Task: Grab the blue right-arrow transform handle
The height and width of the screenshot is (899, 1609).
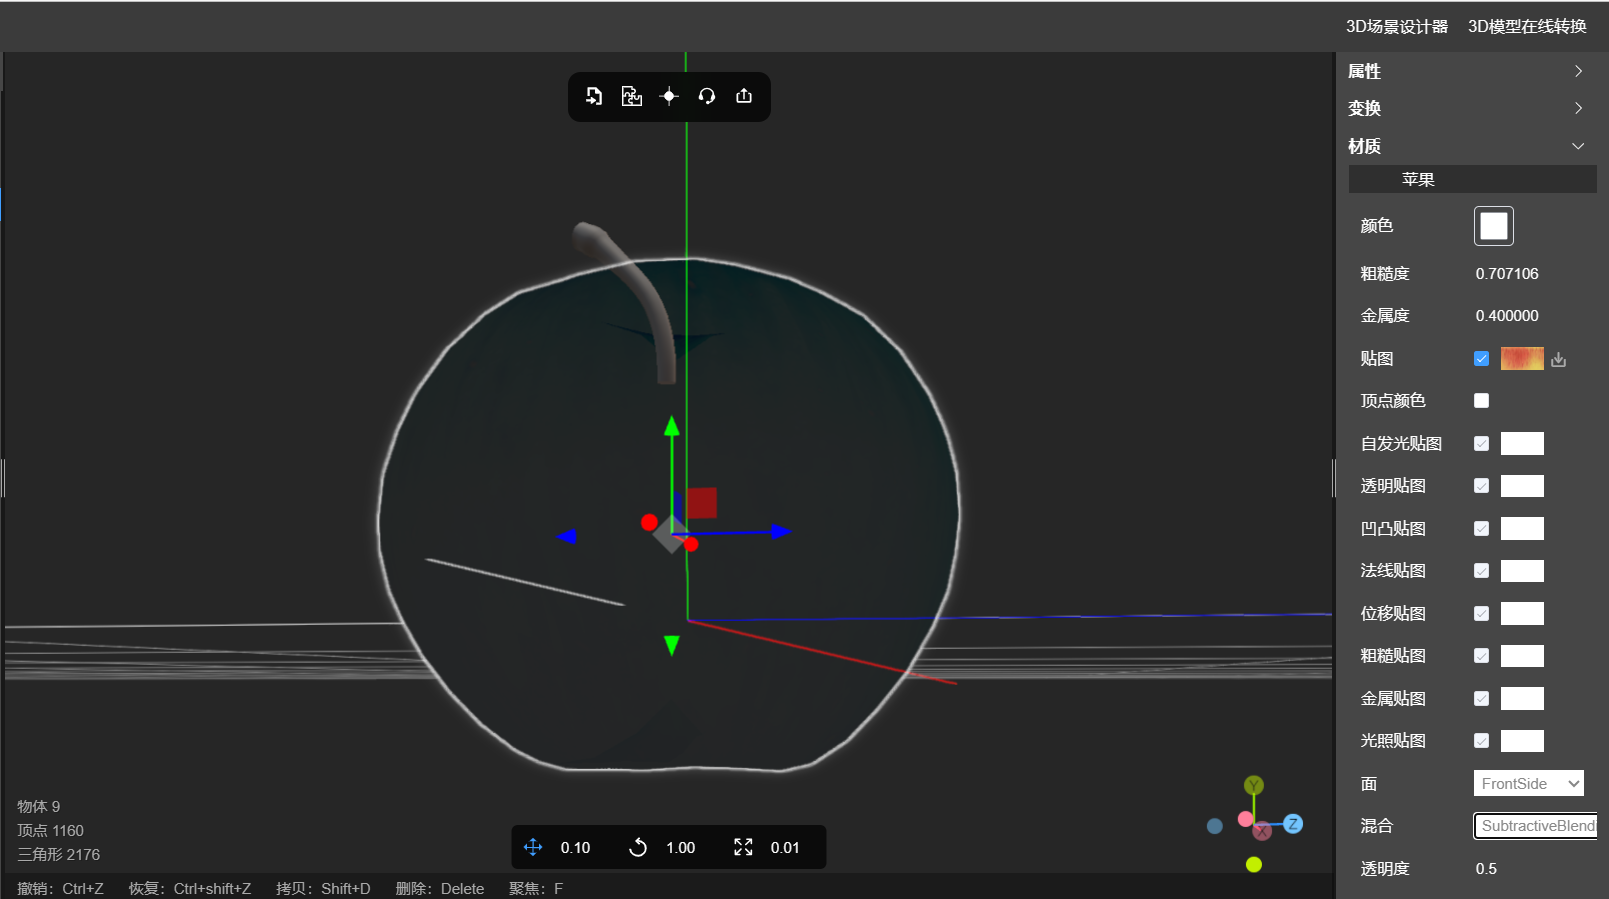Action: click(781, 532)
